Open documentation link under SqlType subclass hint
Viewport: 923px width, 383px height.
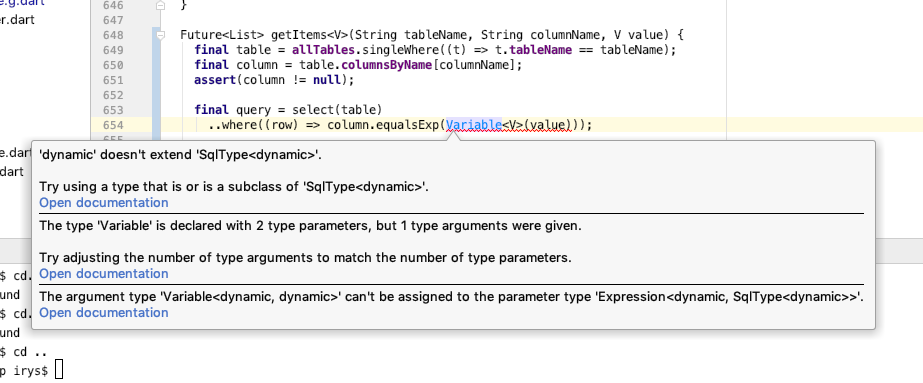(104, 203)
